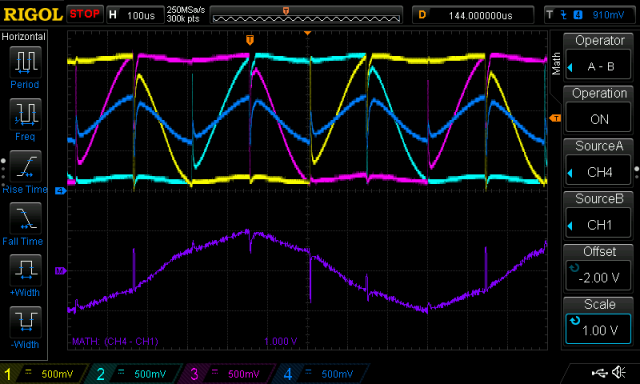Select the -Width measurement icon

click(25, 322)
